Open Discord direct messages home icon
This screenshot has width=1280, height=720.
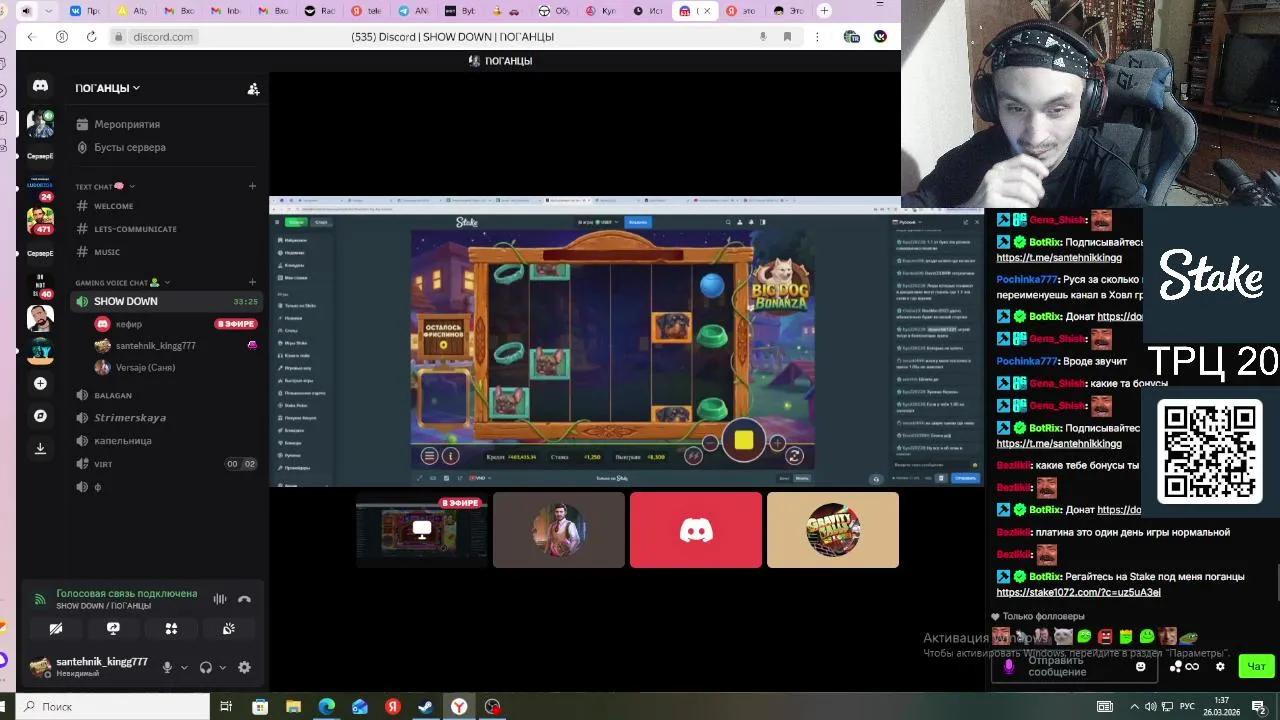tap(40, 86)
